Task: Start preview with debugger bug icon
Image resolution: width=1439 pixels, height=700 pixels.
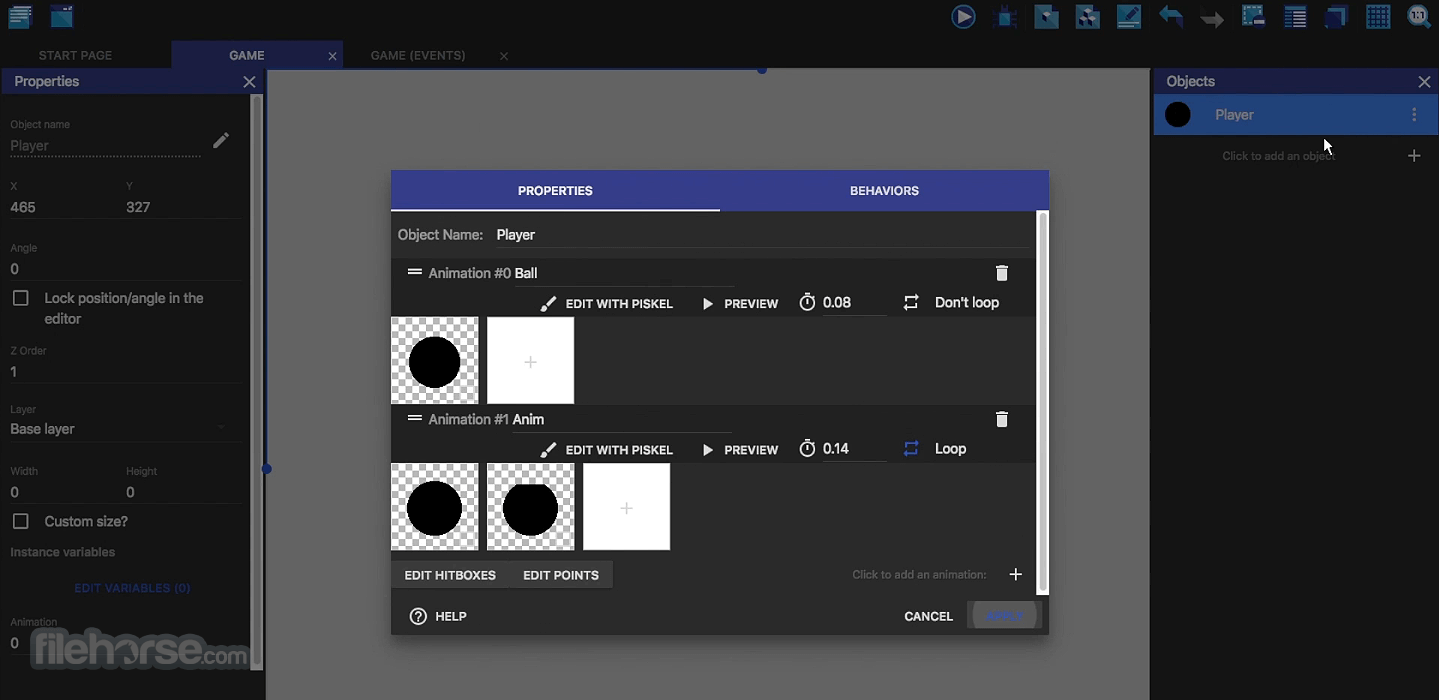Action: (1006, 17)
